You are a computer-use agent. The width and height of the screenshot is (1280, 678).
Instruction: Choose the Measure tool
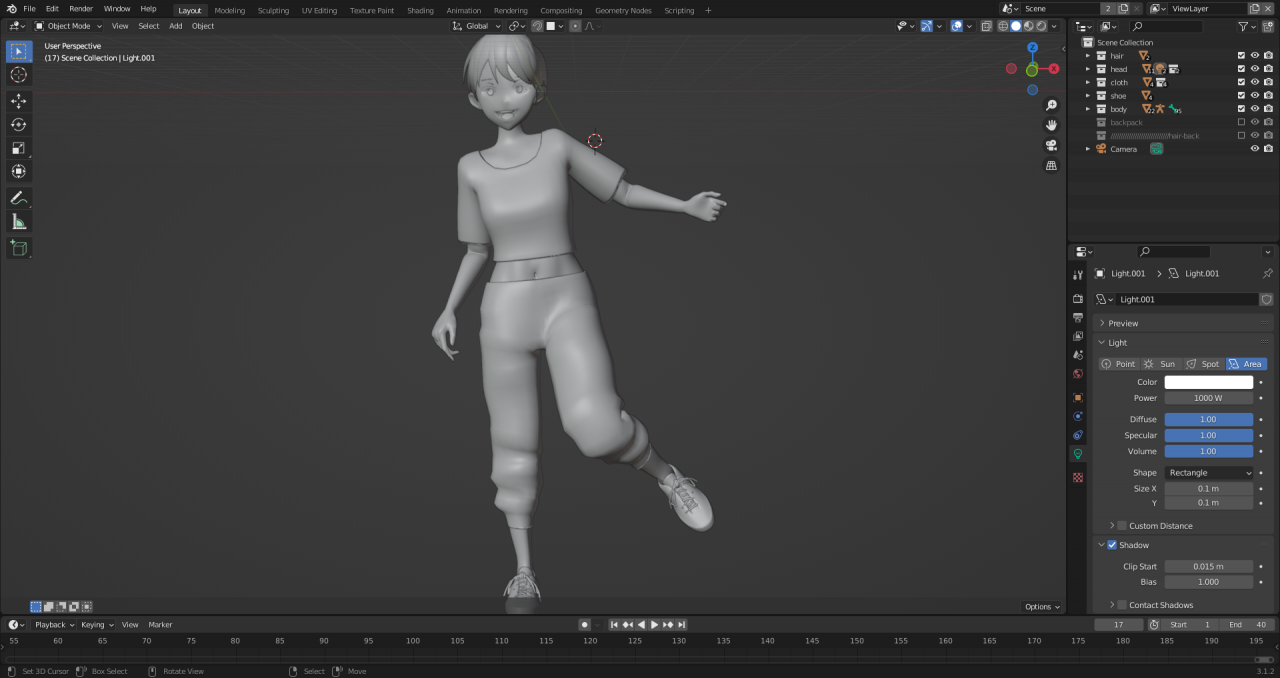18,222
